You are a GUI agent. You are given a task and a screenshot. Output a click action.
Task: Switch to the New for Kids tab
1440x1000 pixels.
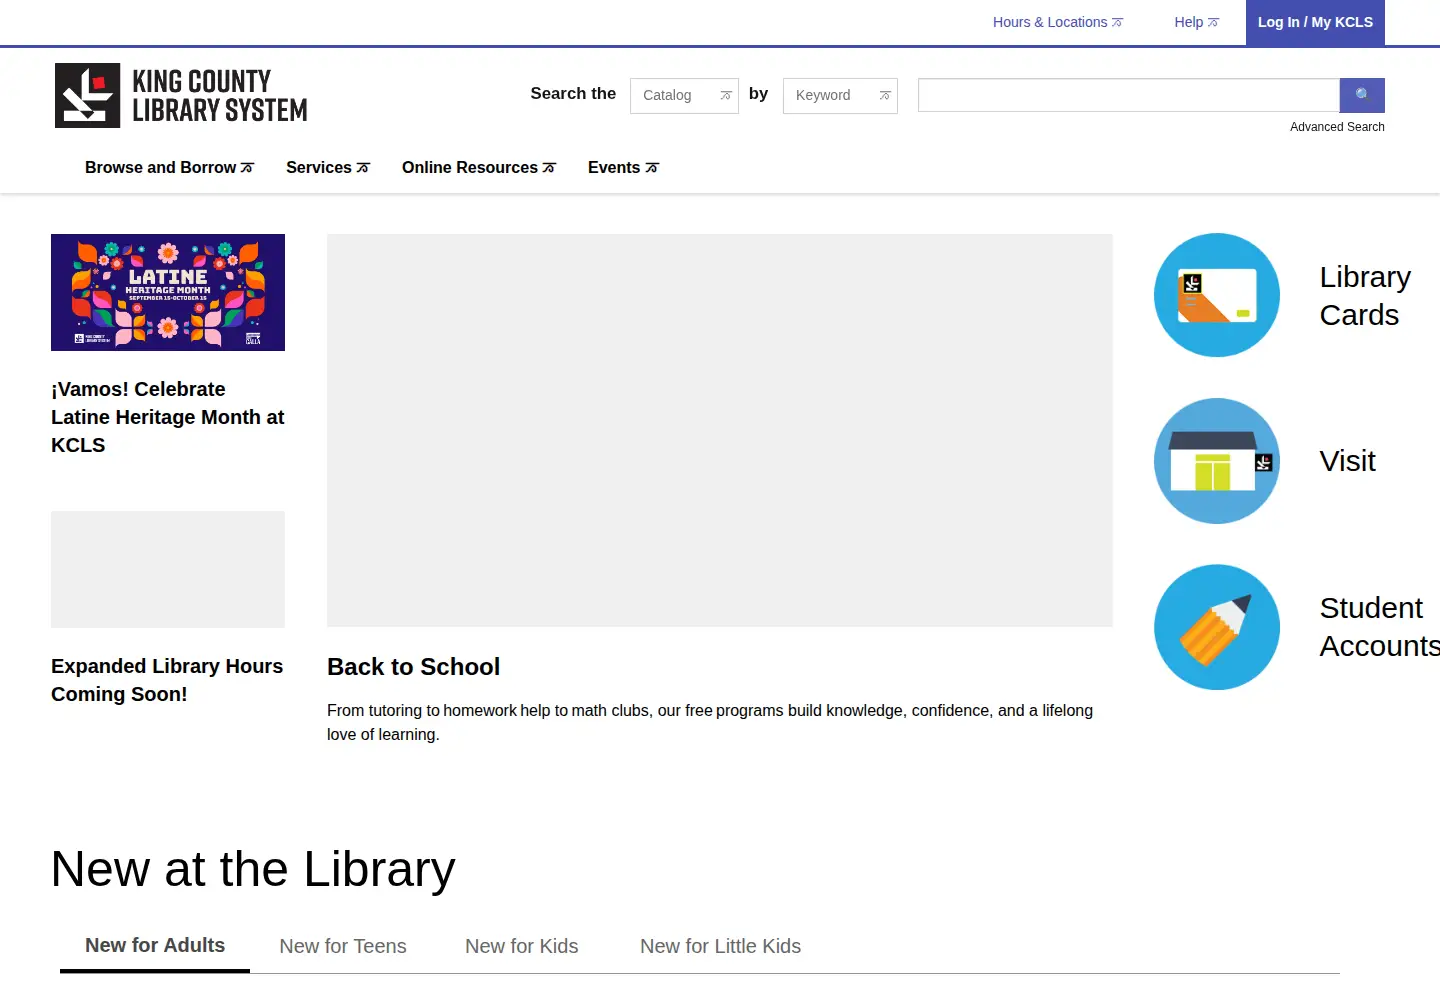click(522, 946)
